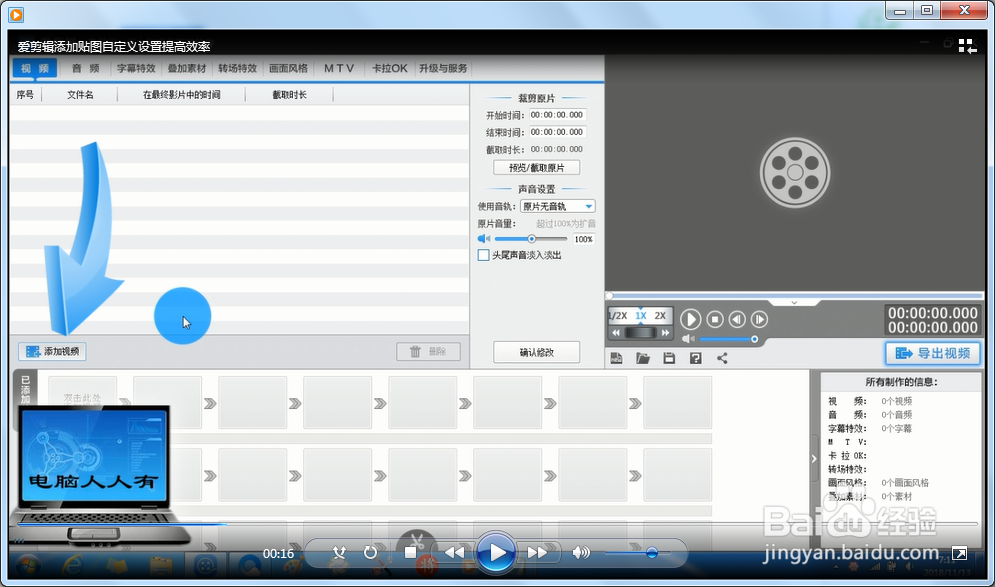This screenshot has width=995, height=587.
Task: Rewind with jog wheel left arrows
Action: 616,333
